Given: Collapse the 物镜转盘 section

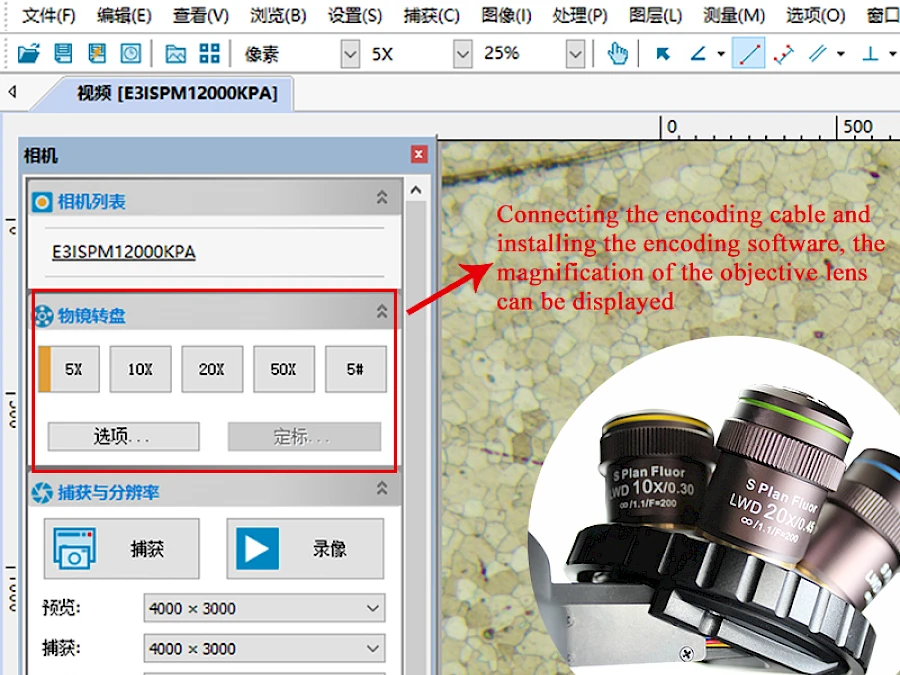Looking at the screenshot, I should click(x=382, y=312).
